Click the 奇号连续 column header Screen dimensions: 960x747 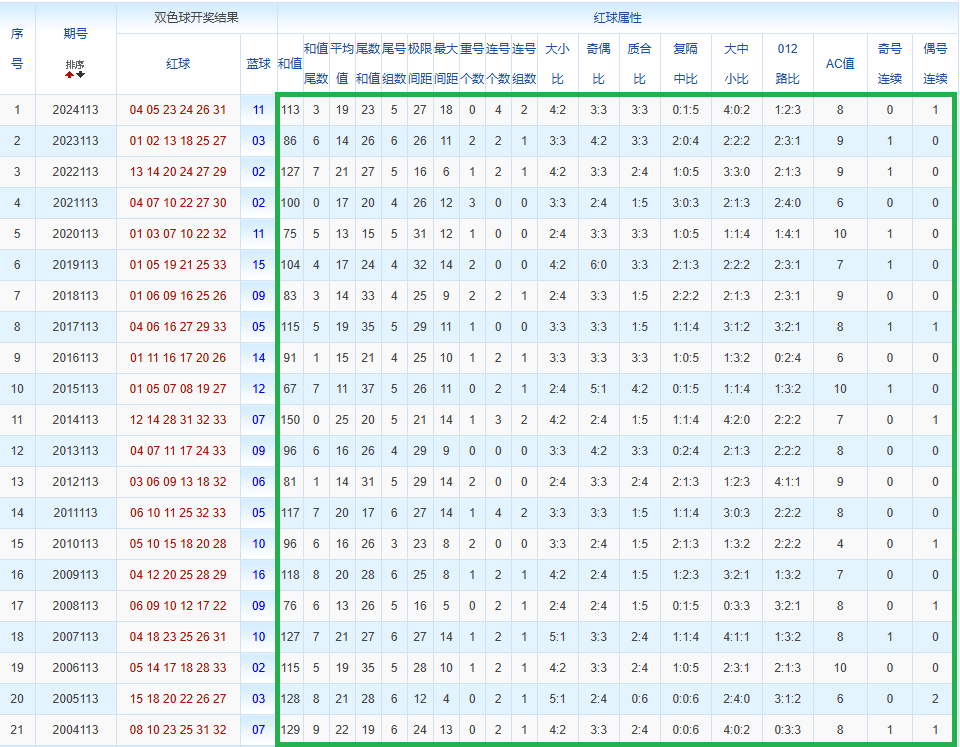click(890, 64)
